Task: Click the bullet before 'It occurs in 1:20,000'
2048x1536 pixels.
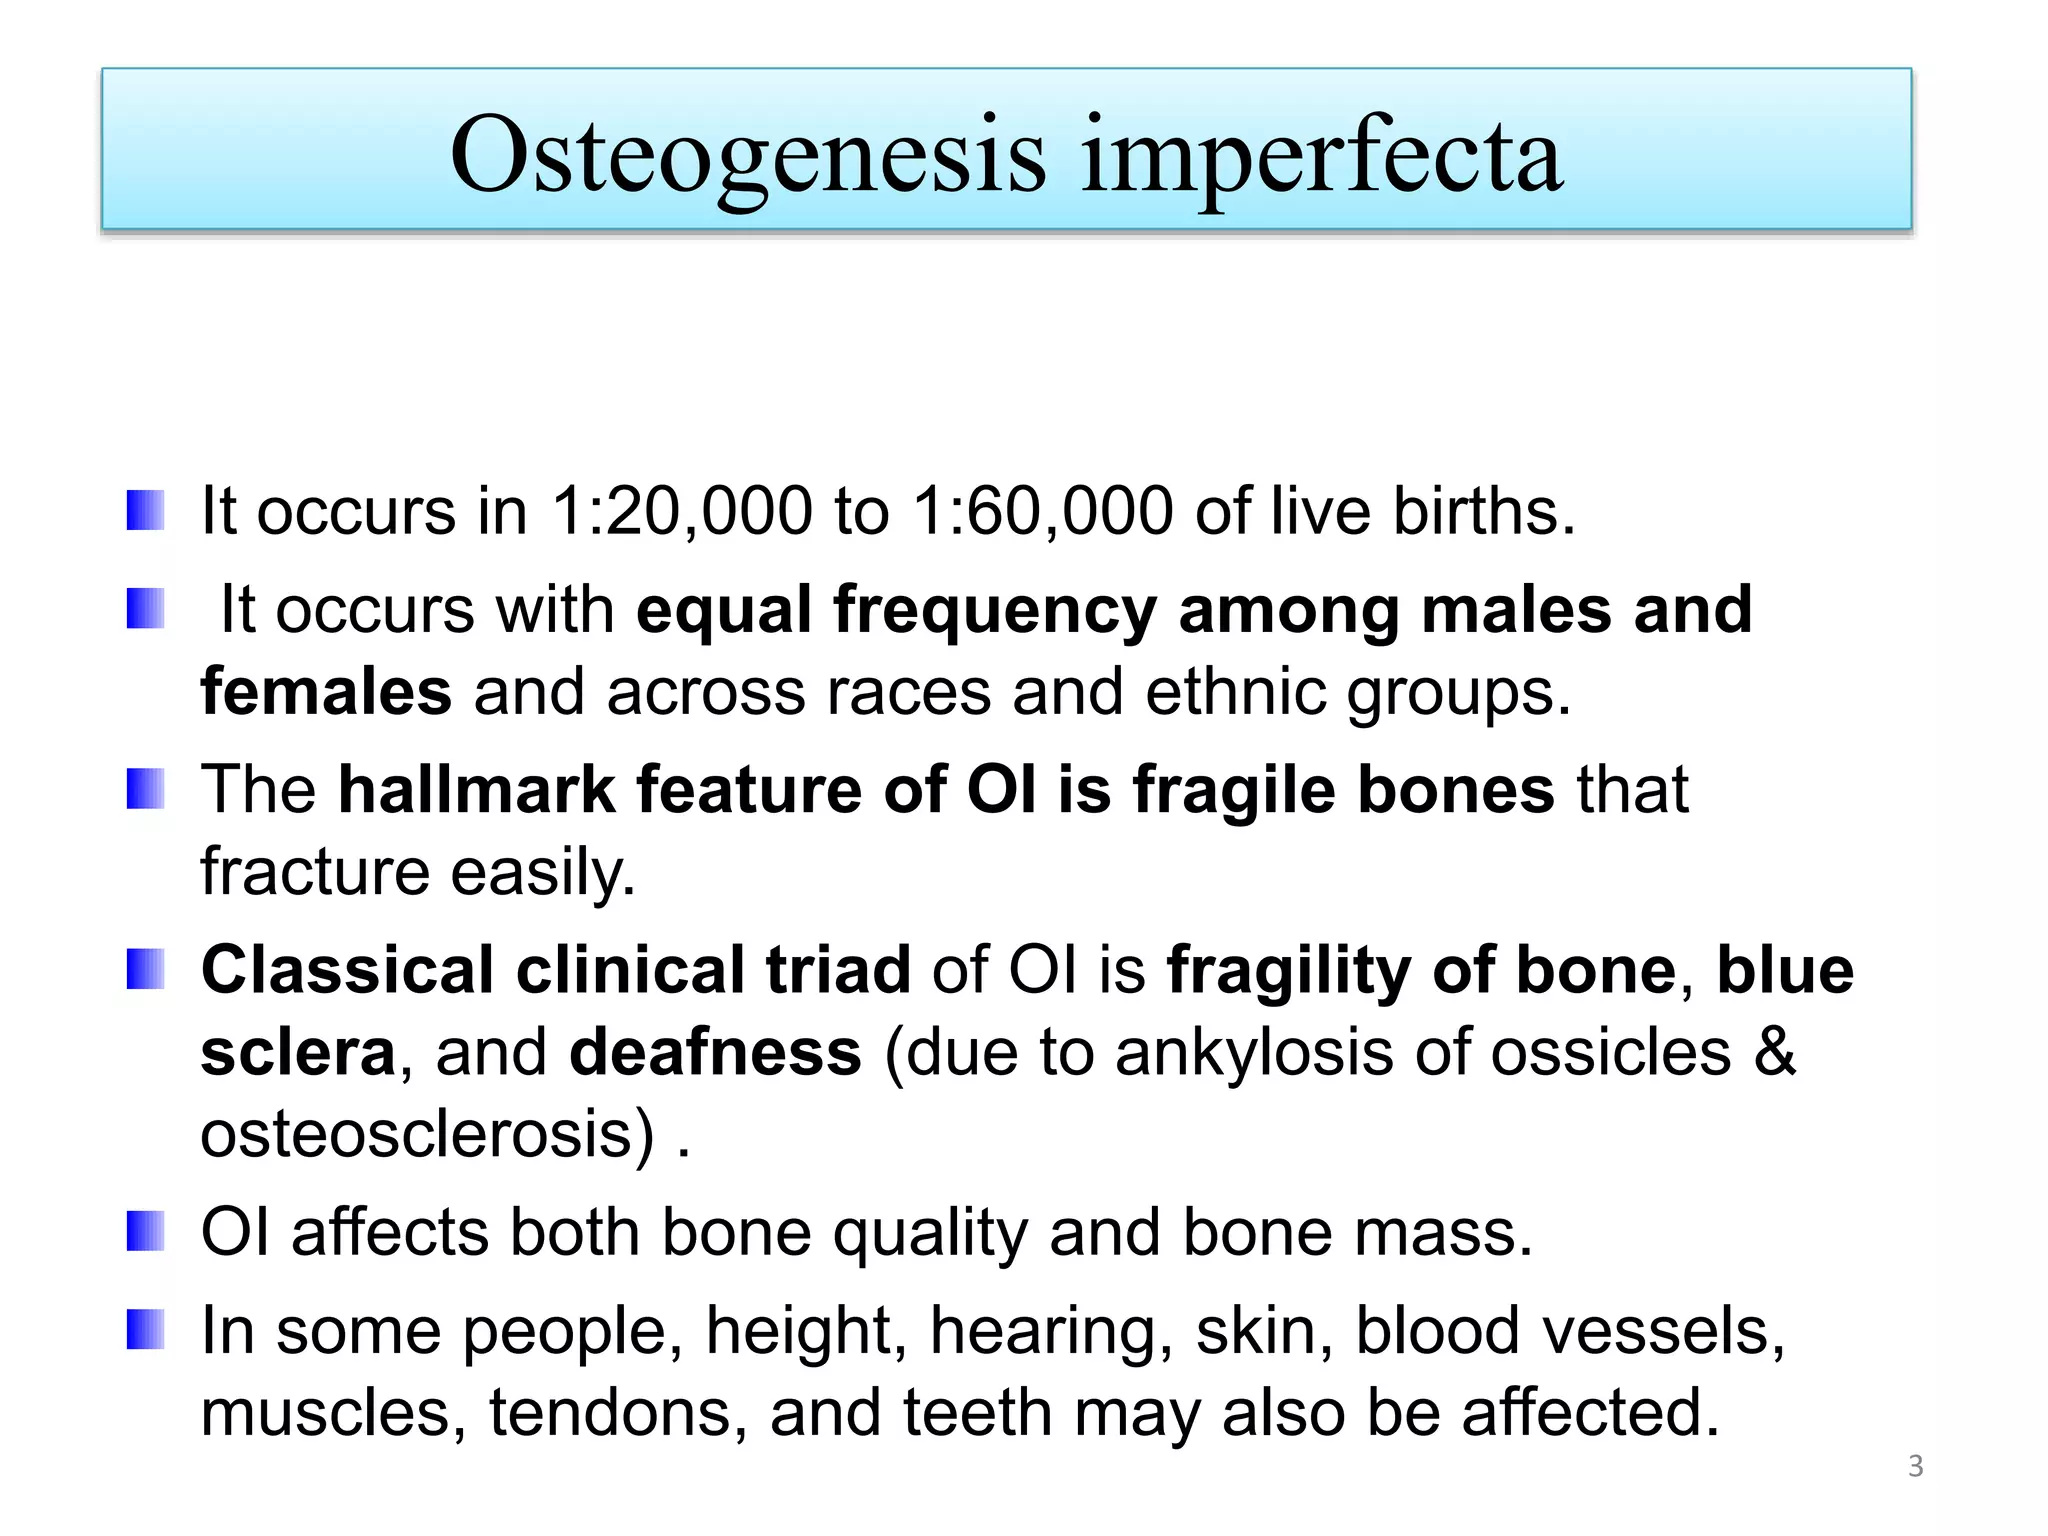Action: [145, 510]
